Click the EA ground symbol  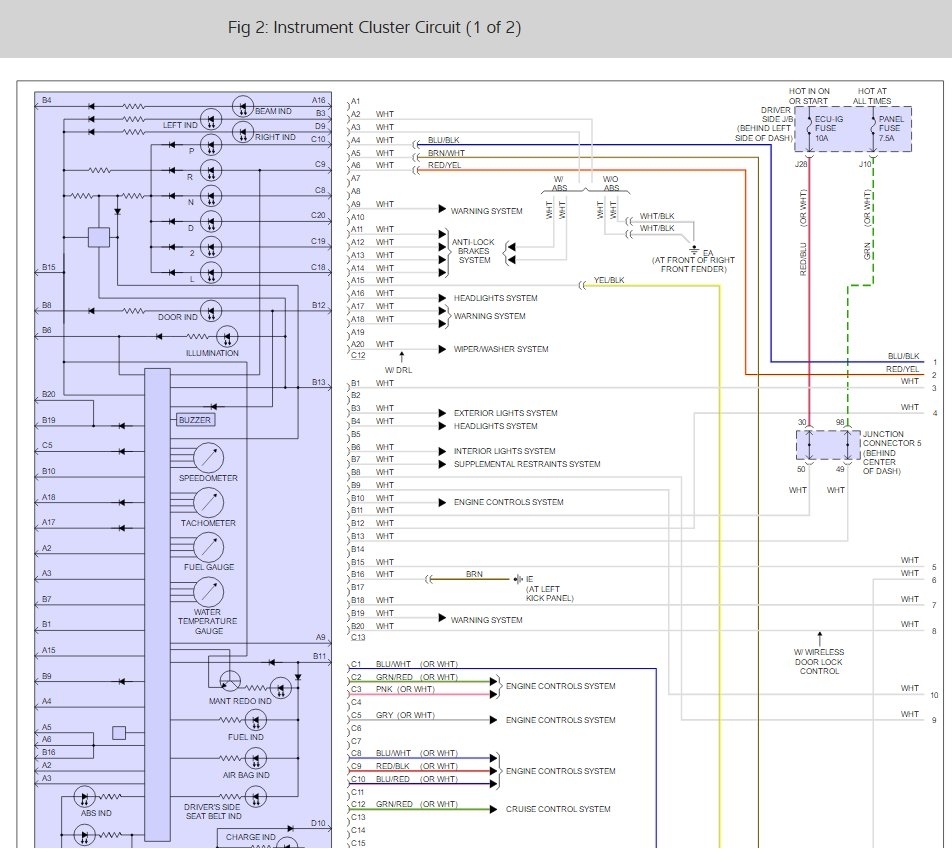694,248
